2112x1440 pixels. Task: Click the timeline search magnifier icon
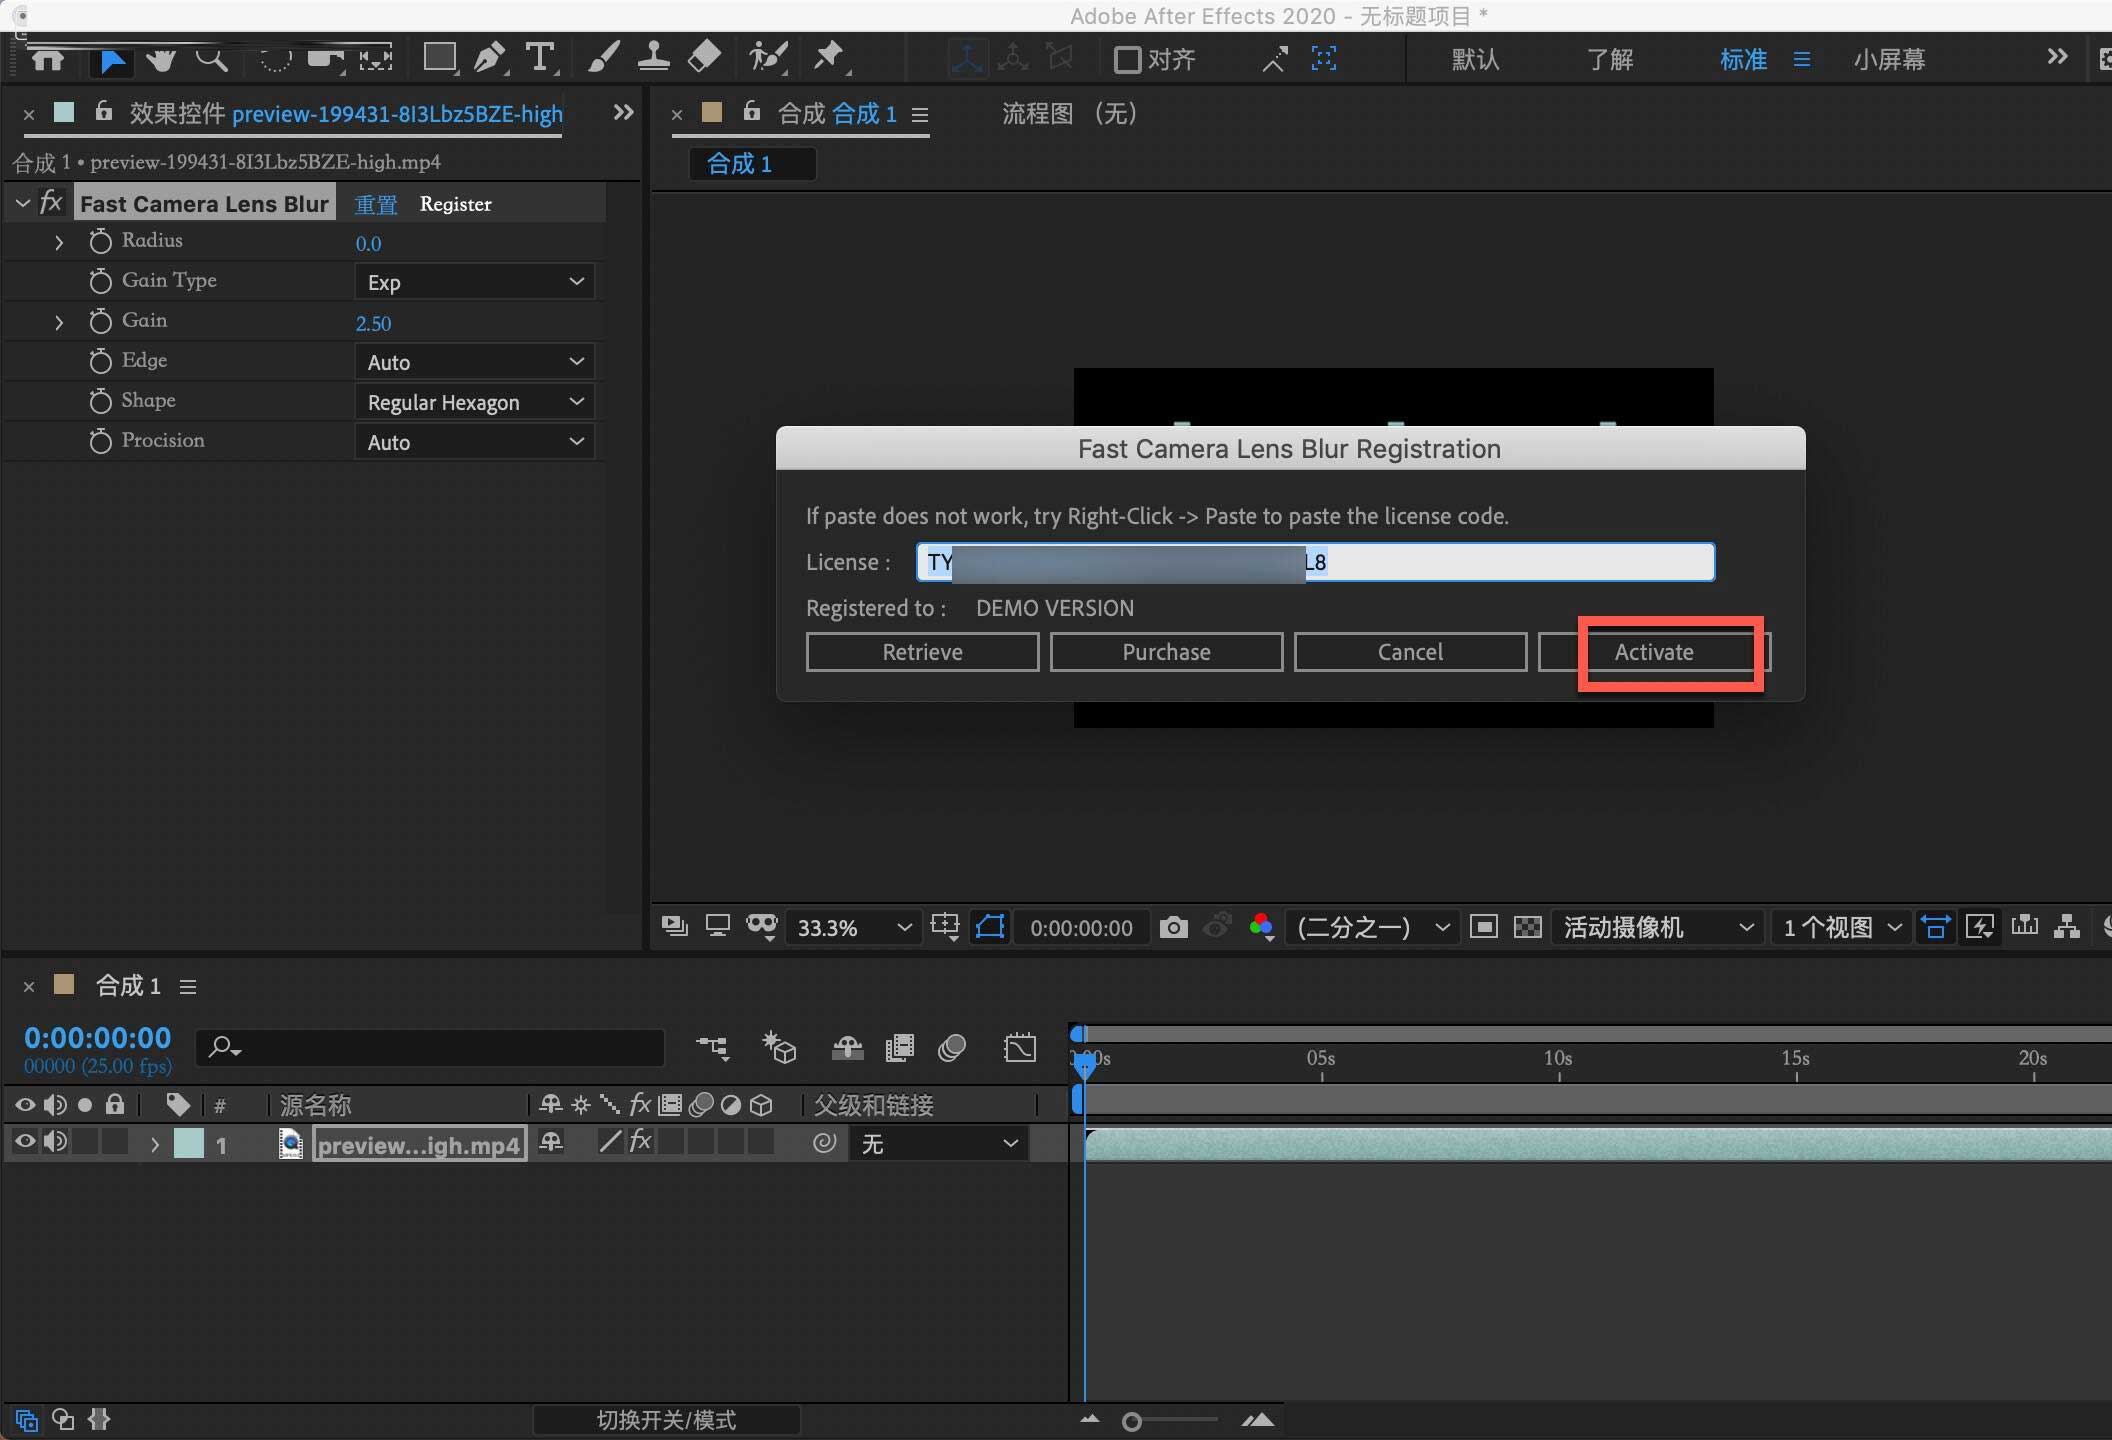223,1047
